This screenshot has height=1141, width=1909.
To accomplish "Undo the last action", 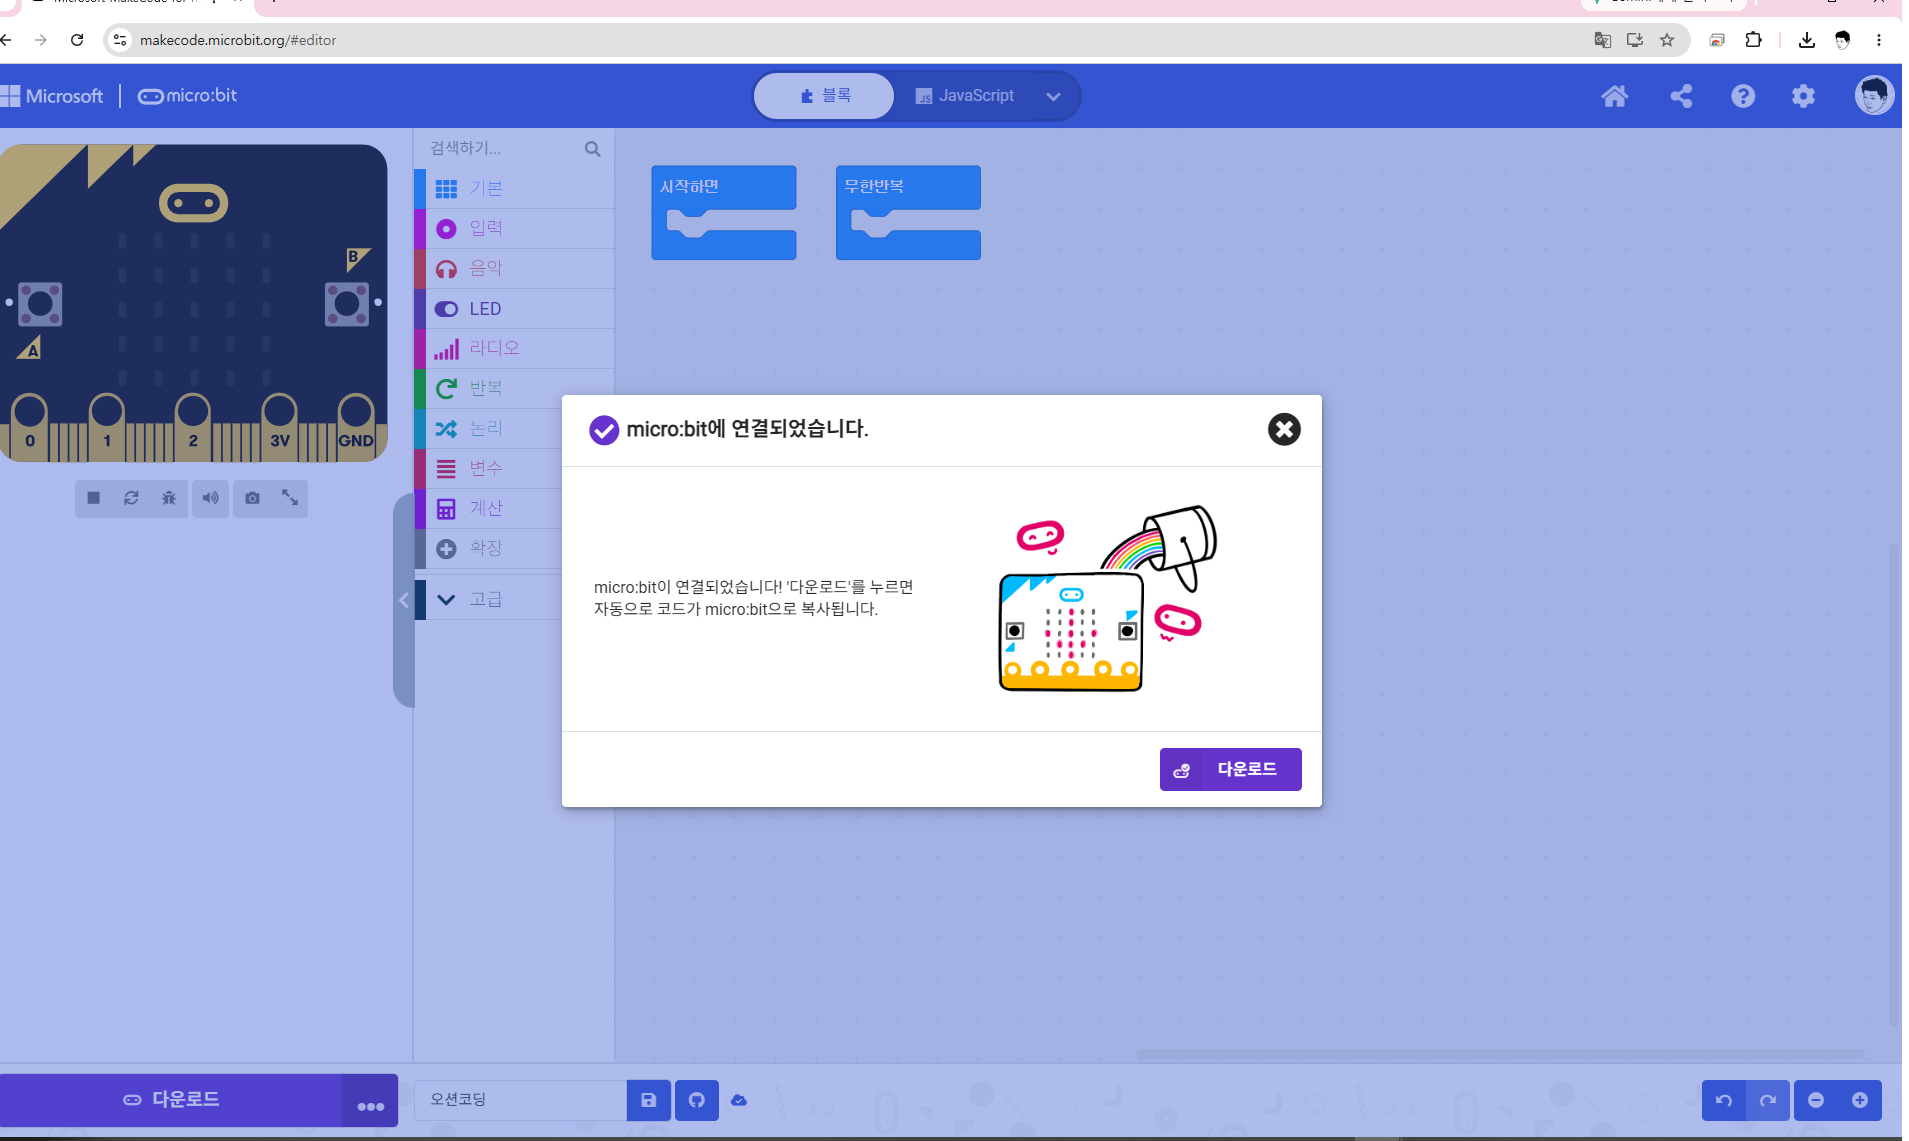I will pyautogui.click(x=1724, y=1100).
